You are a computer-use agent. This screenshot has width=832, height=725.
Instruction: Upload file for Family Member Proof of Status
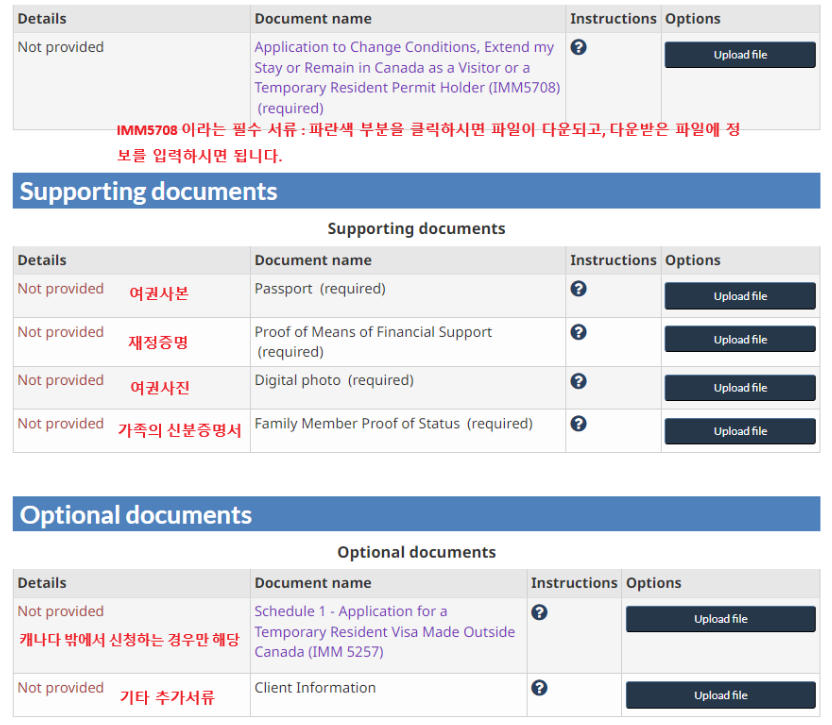click(740, 431)
